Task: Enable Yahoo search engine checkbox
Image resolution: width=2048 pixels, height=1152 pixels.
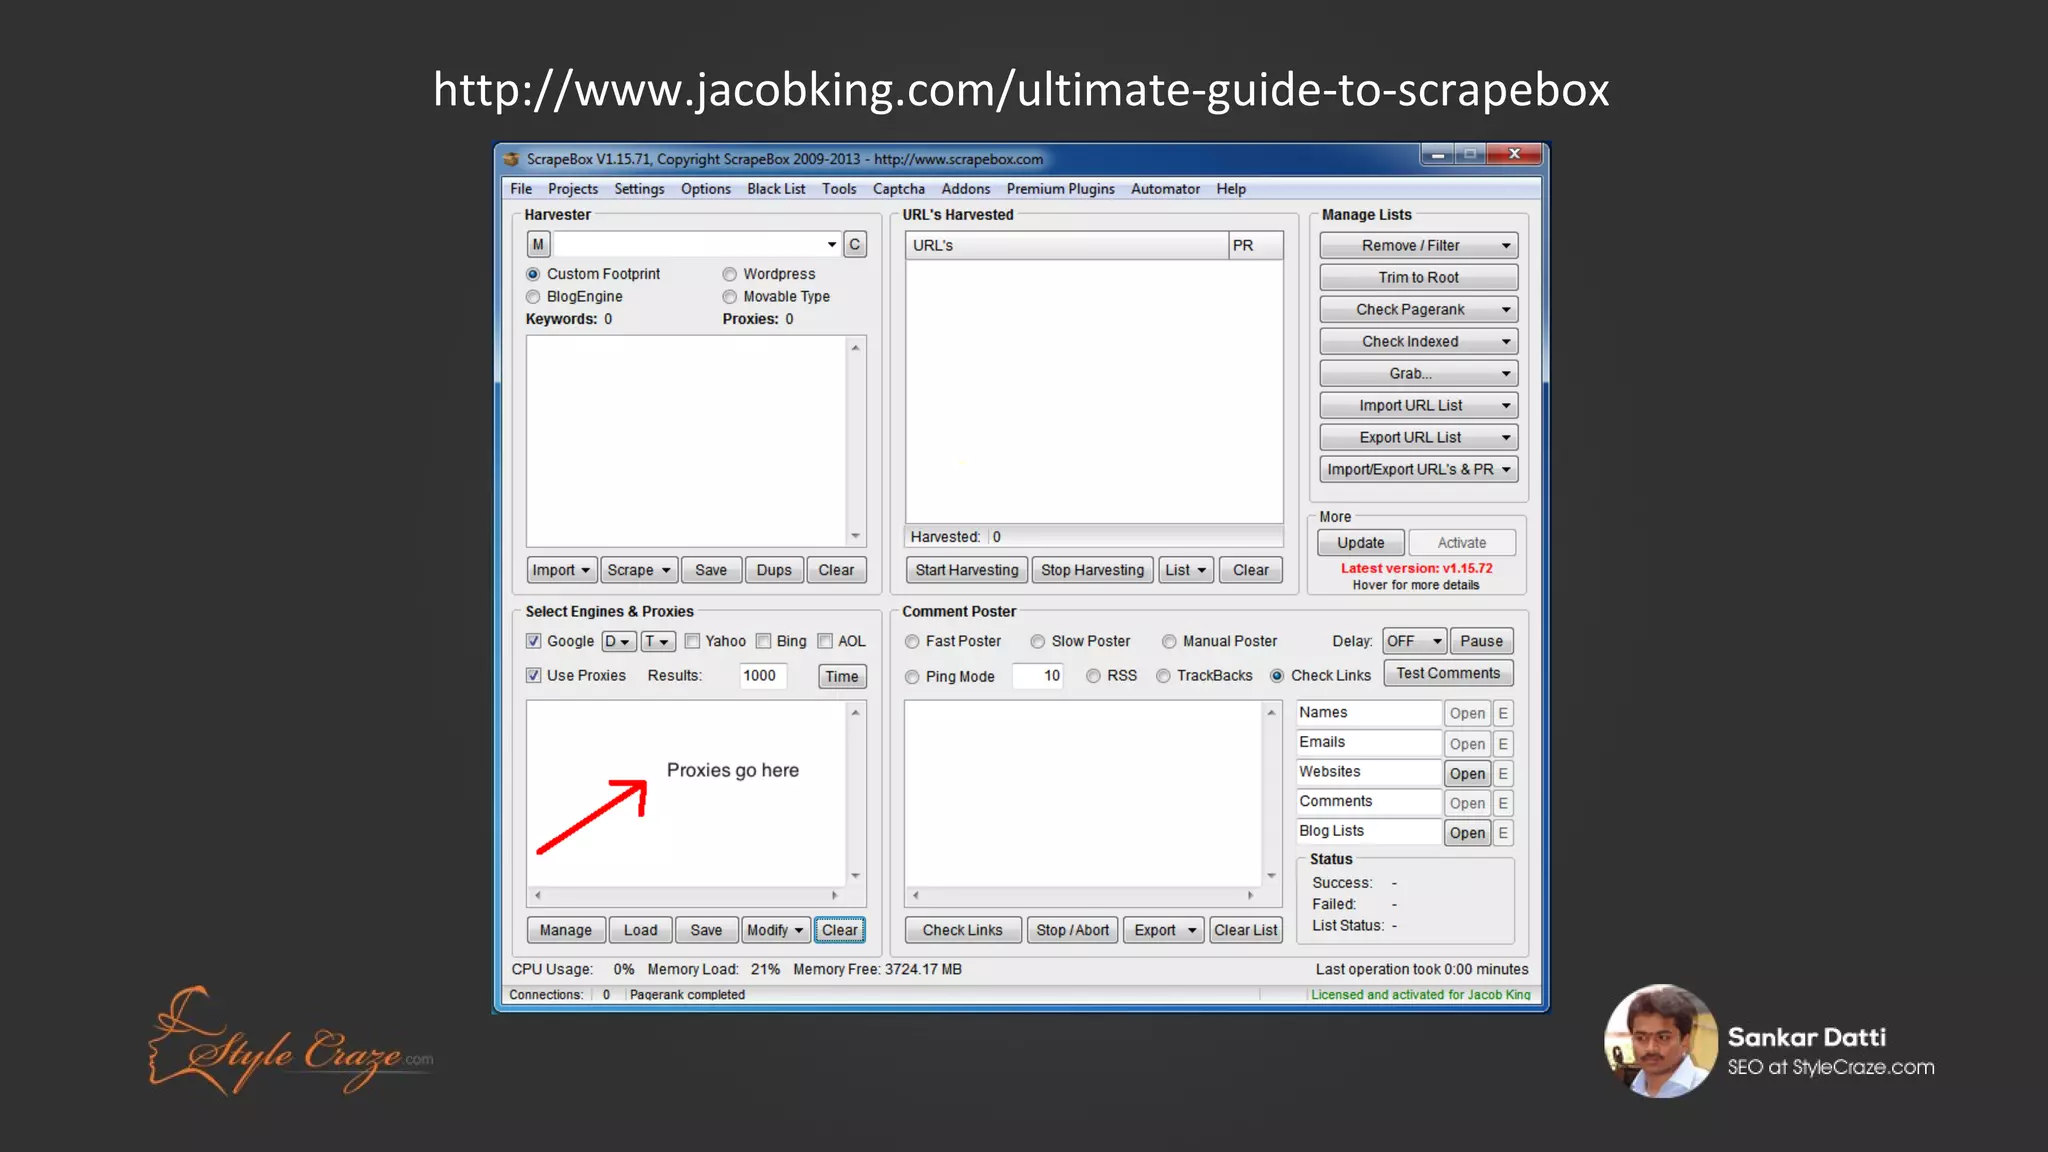Action: [x=692, y=641]
